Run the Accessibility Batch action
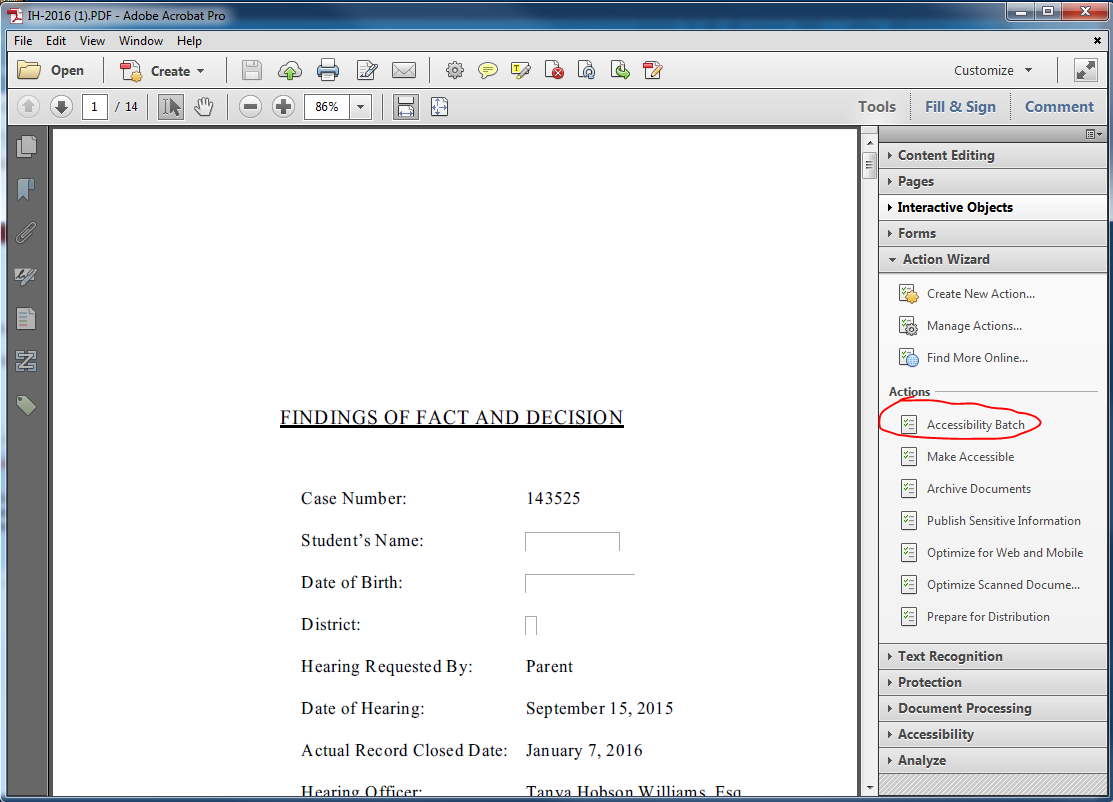The width and height of the screenshot is (1113, 802). click(975, 425)
